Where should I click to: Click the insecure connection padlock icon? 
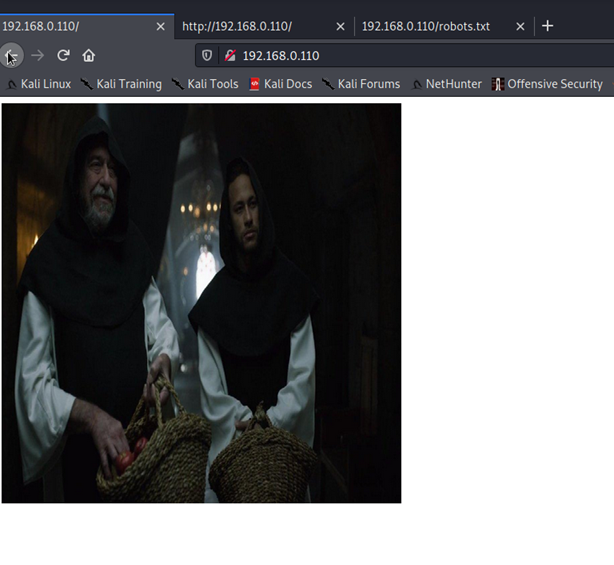(230, 56)
